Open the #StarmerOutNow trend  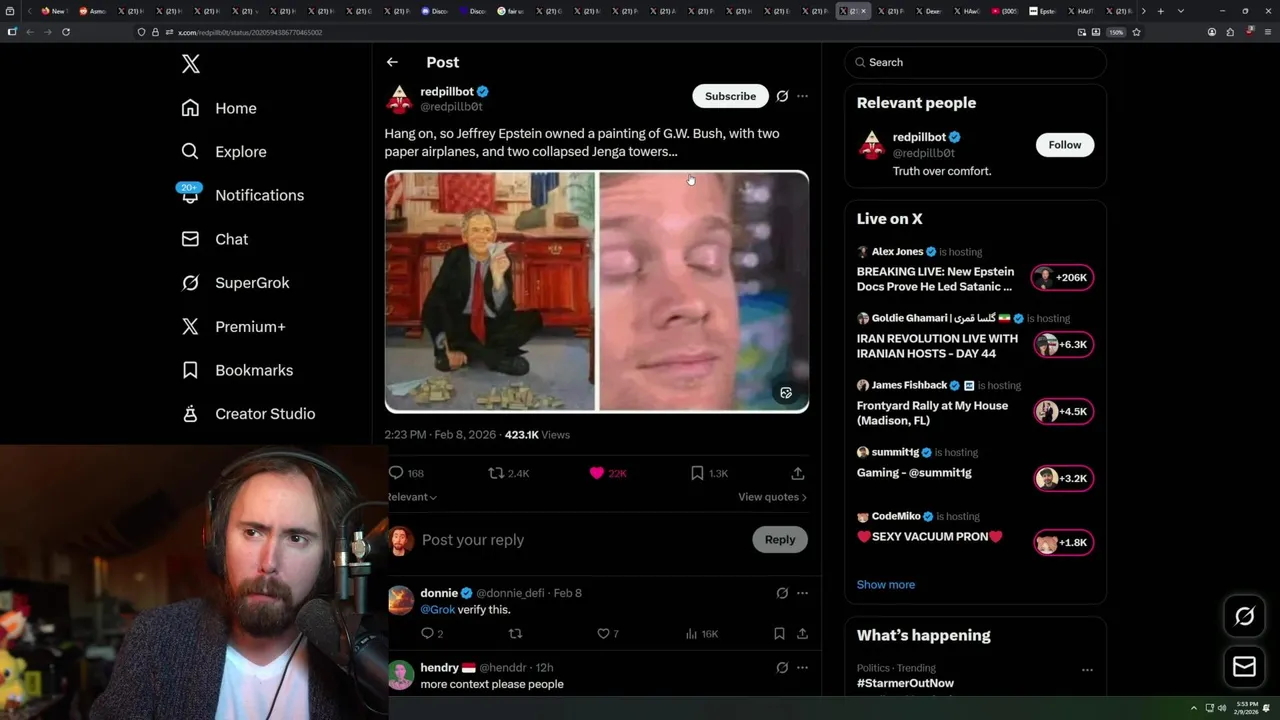click(905, 683)
